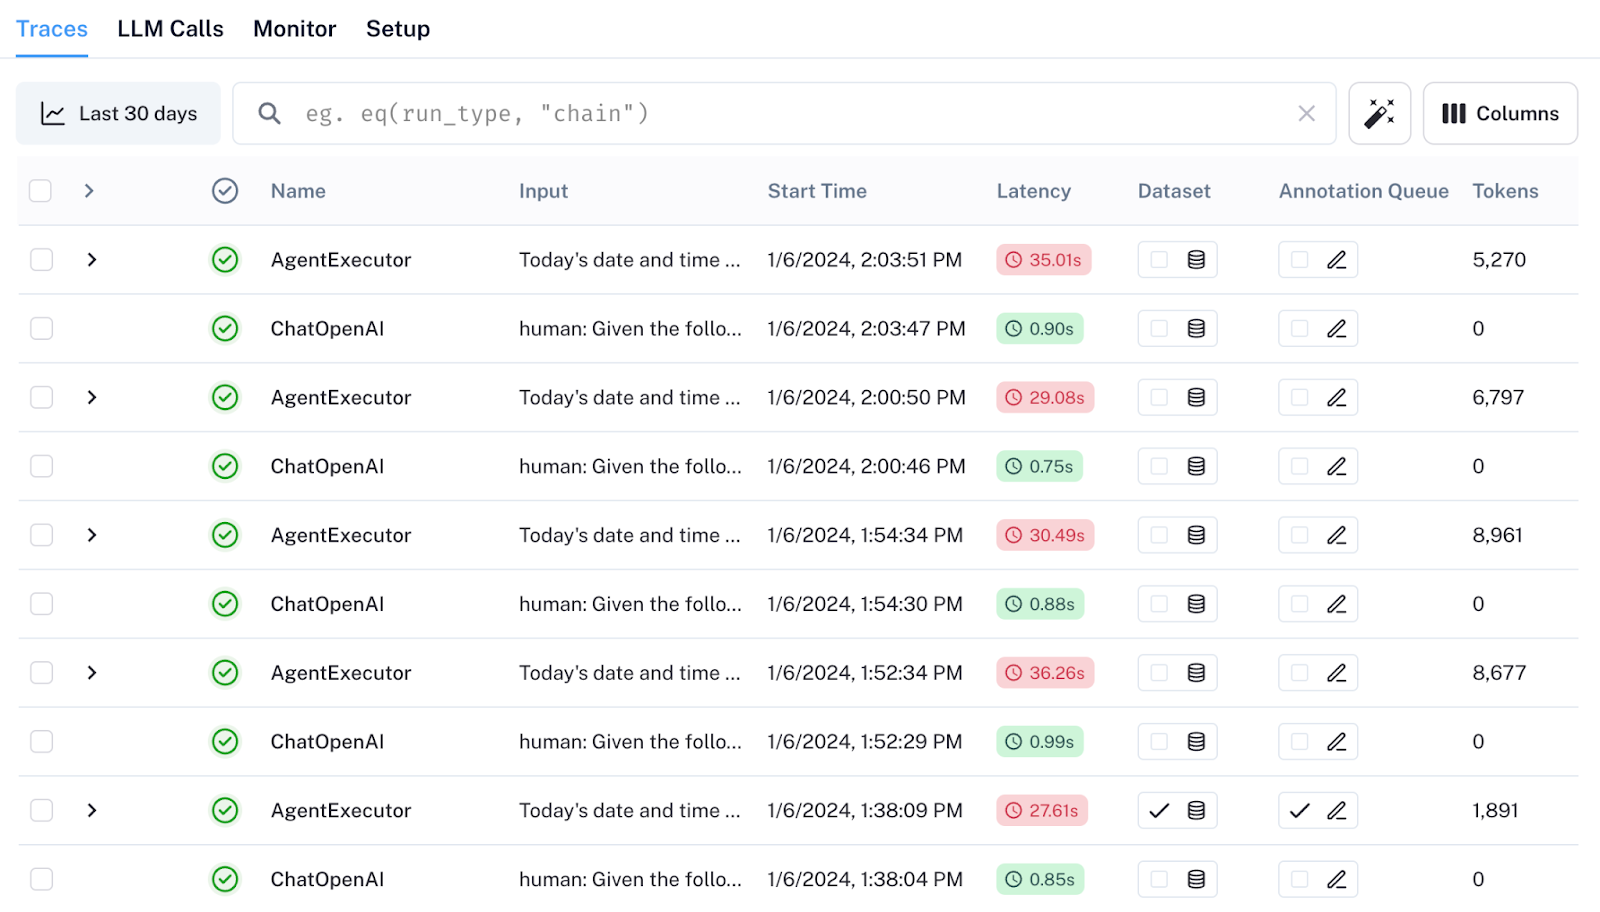Click the 6,797 tokens value
Screen dimensions: 1600x912
click(1498, 398)
